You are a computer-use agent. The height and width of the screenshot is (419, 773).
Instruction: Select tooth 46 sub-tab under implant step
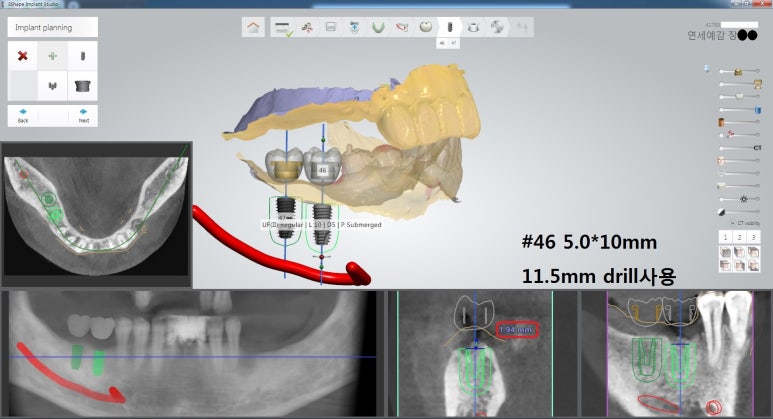click(443, 44)
